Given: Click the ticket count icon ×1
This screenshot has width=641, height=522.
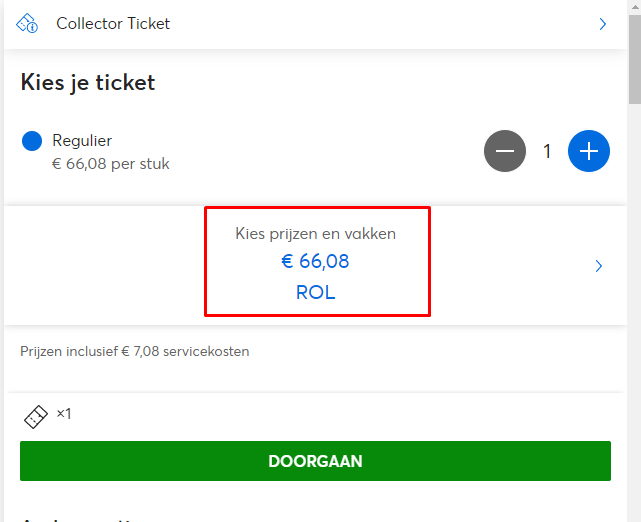Looking at the screenshot, I should pos(36,417).
